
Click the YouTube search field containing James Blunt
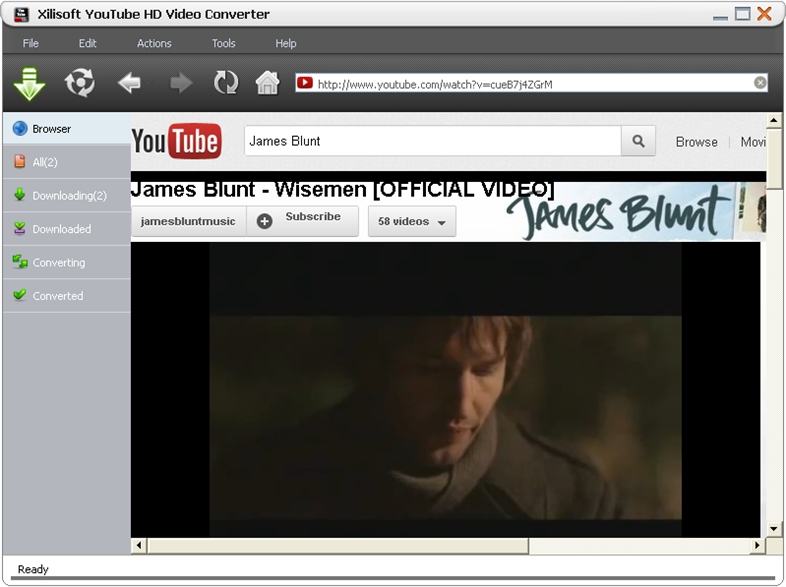[433, 141]
